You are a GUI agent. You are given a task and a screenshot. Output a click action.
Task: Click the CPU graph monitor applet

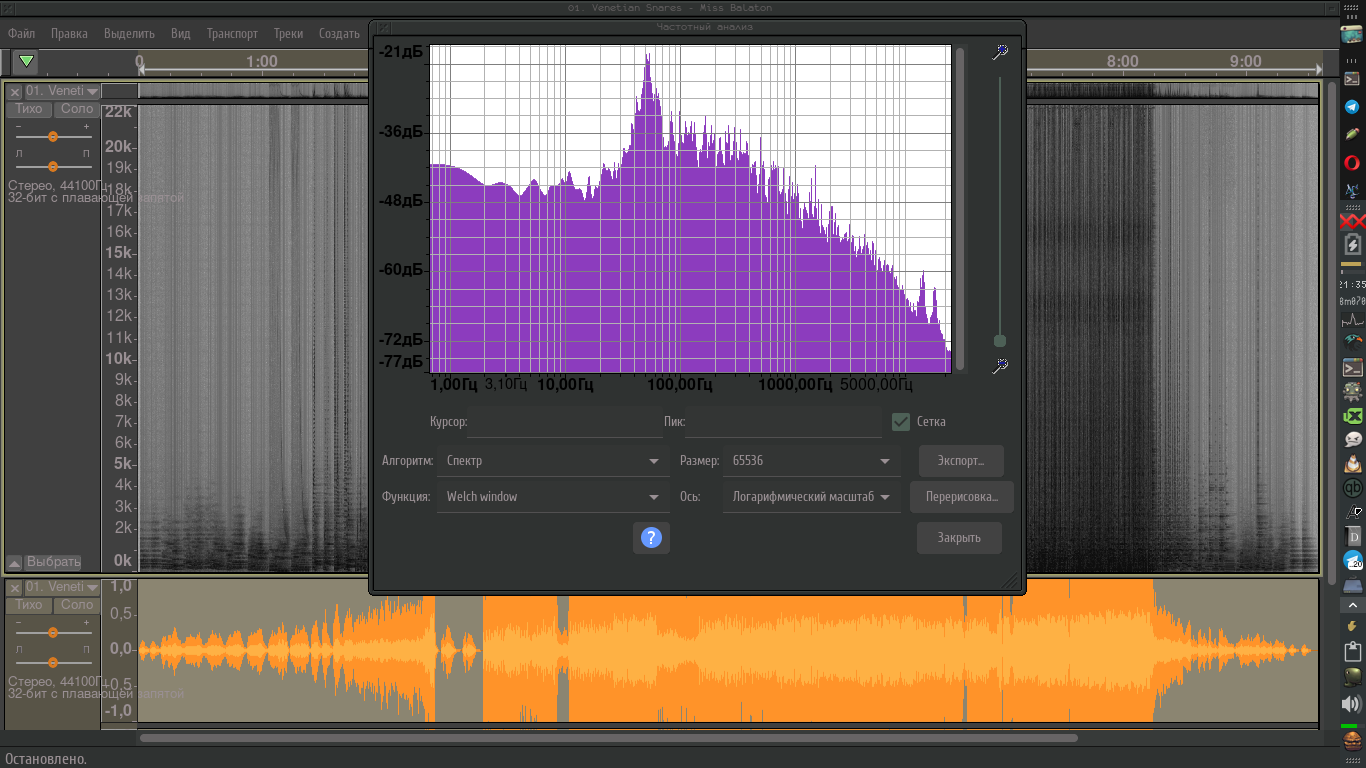[x=1352, y=320]
